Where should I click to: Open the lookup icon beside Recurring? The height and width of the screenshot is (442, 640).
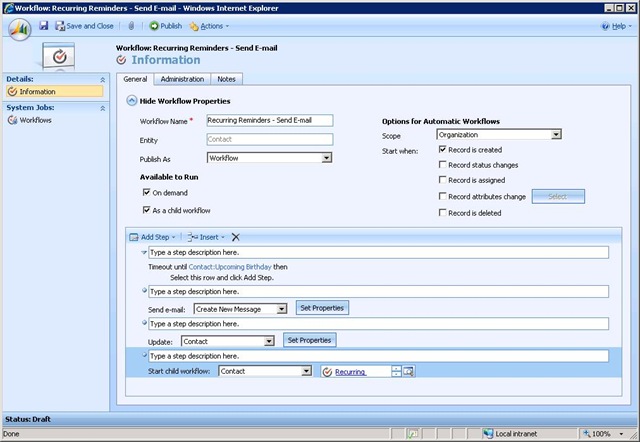(410, 371)
